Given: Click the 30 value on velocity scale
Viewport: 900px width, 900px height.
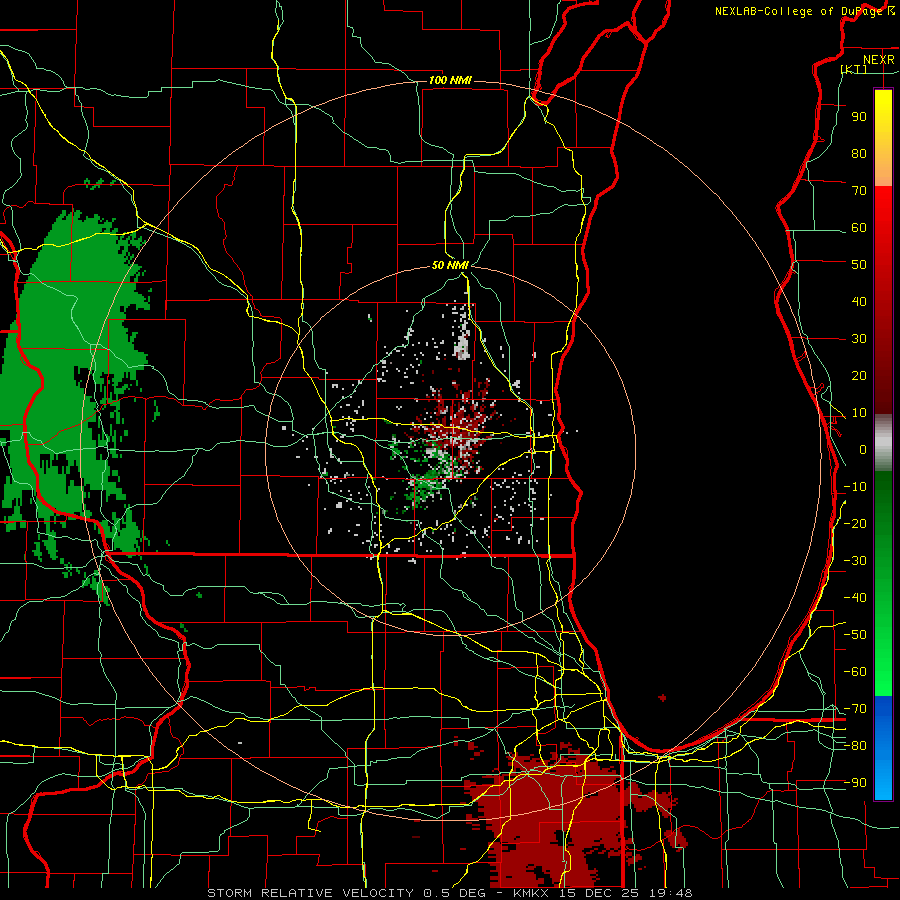Looking at the screenshot, I should [859, 339].
